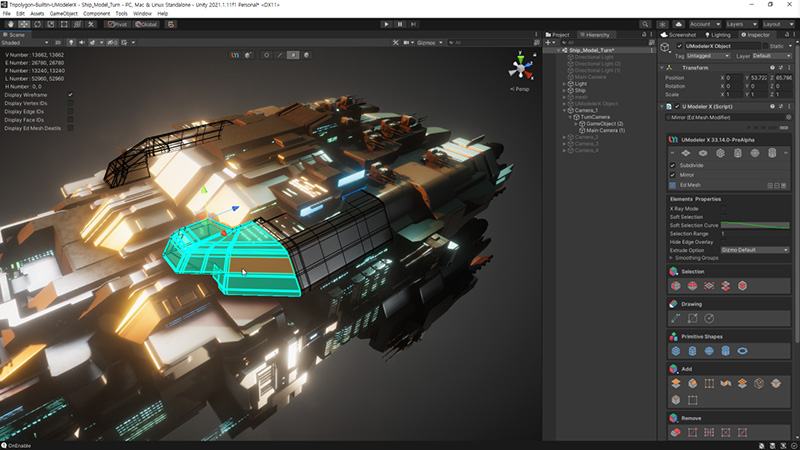
Task: Toggle the Global handle rotation button
Action: tap(146, 24)
